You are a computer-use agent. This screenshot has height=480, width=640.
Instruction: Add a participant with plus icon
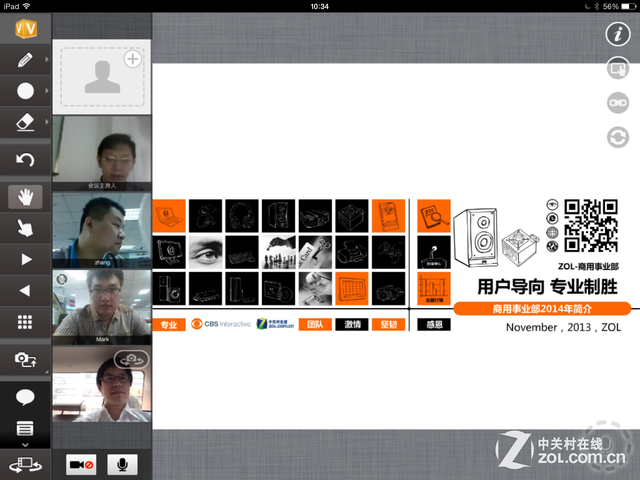[133, 59]
